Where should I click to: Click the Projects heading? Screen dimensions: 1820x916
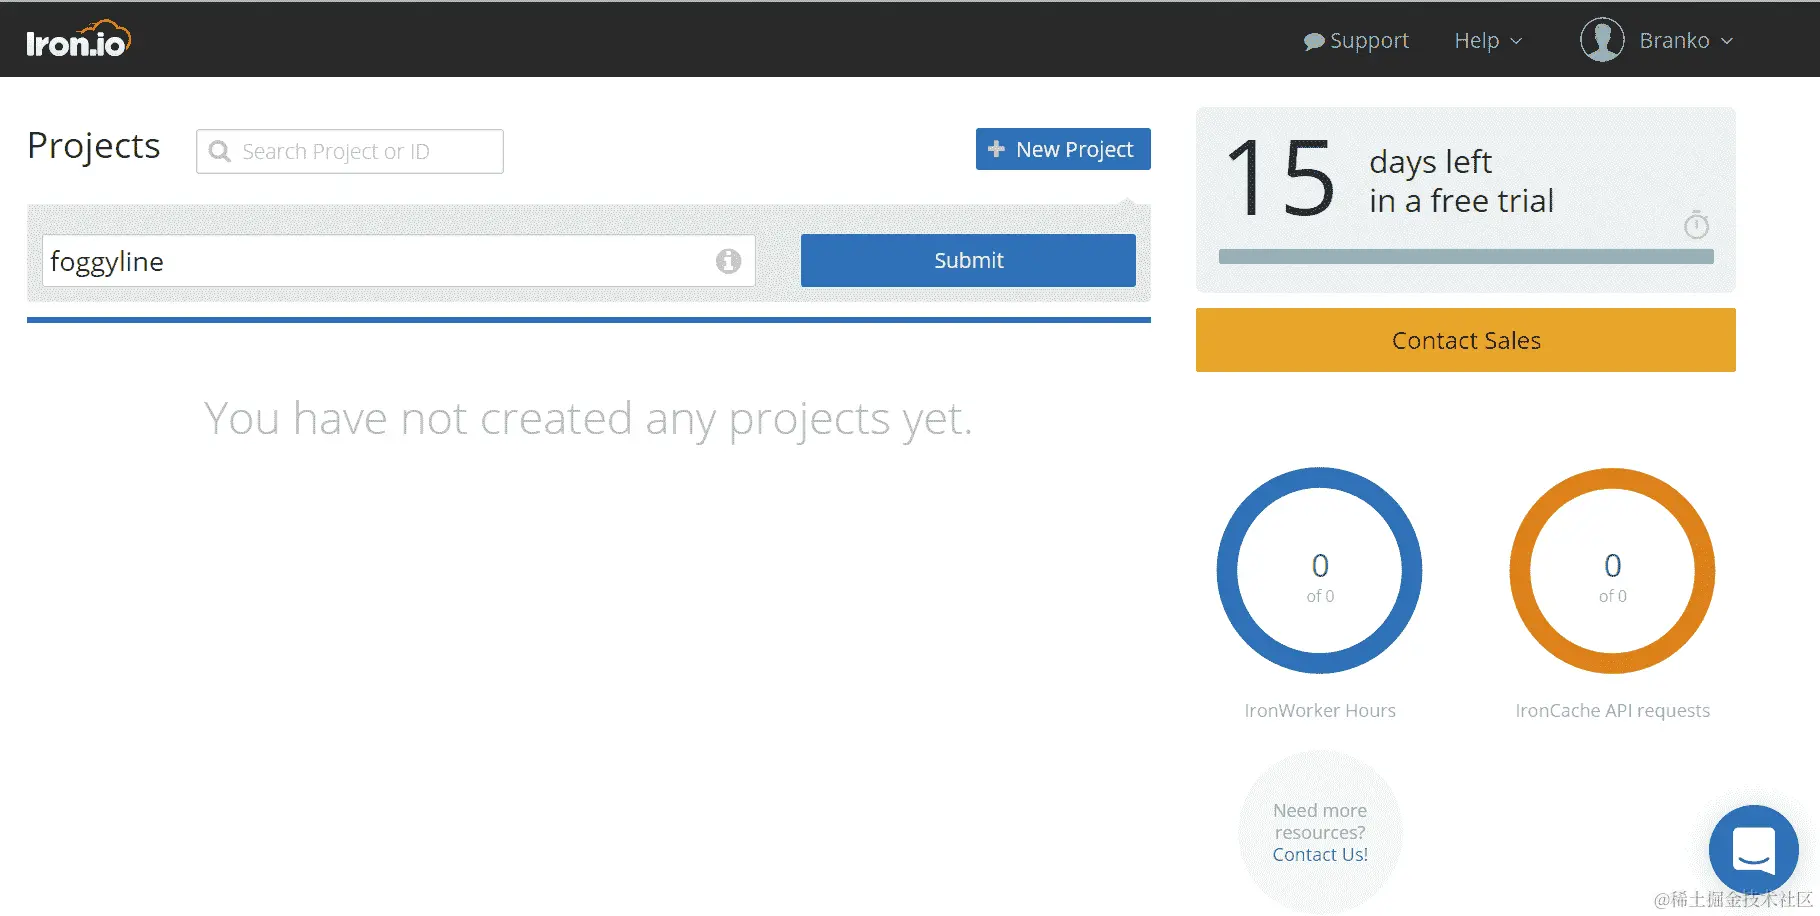click(94, 146)
